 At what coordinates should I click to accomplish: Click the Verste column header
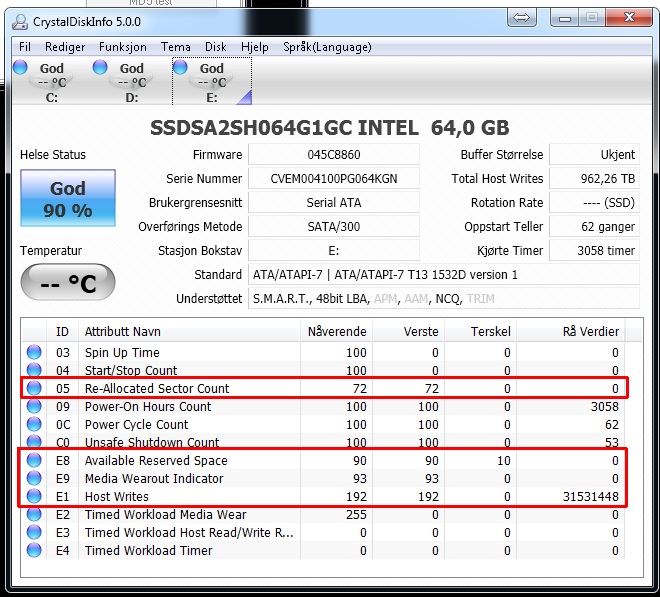click(x=408, y=331)
